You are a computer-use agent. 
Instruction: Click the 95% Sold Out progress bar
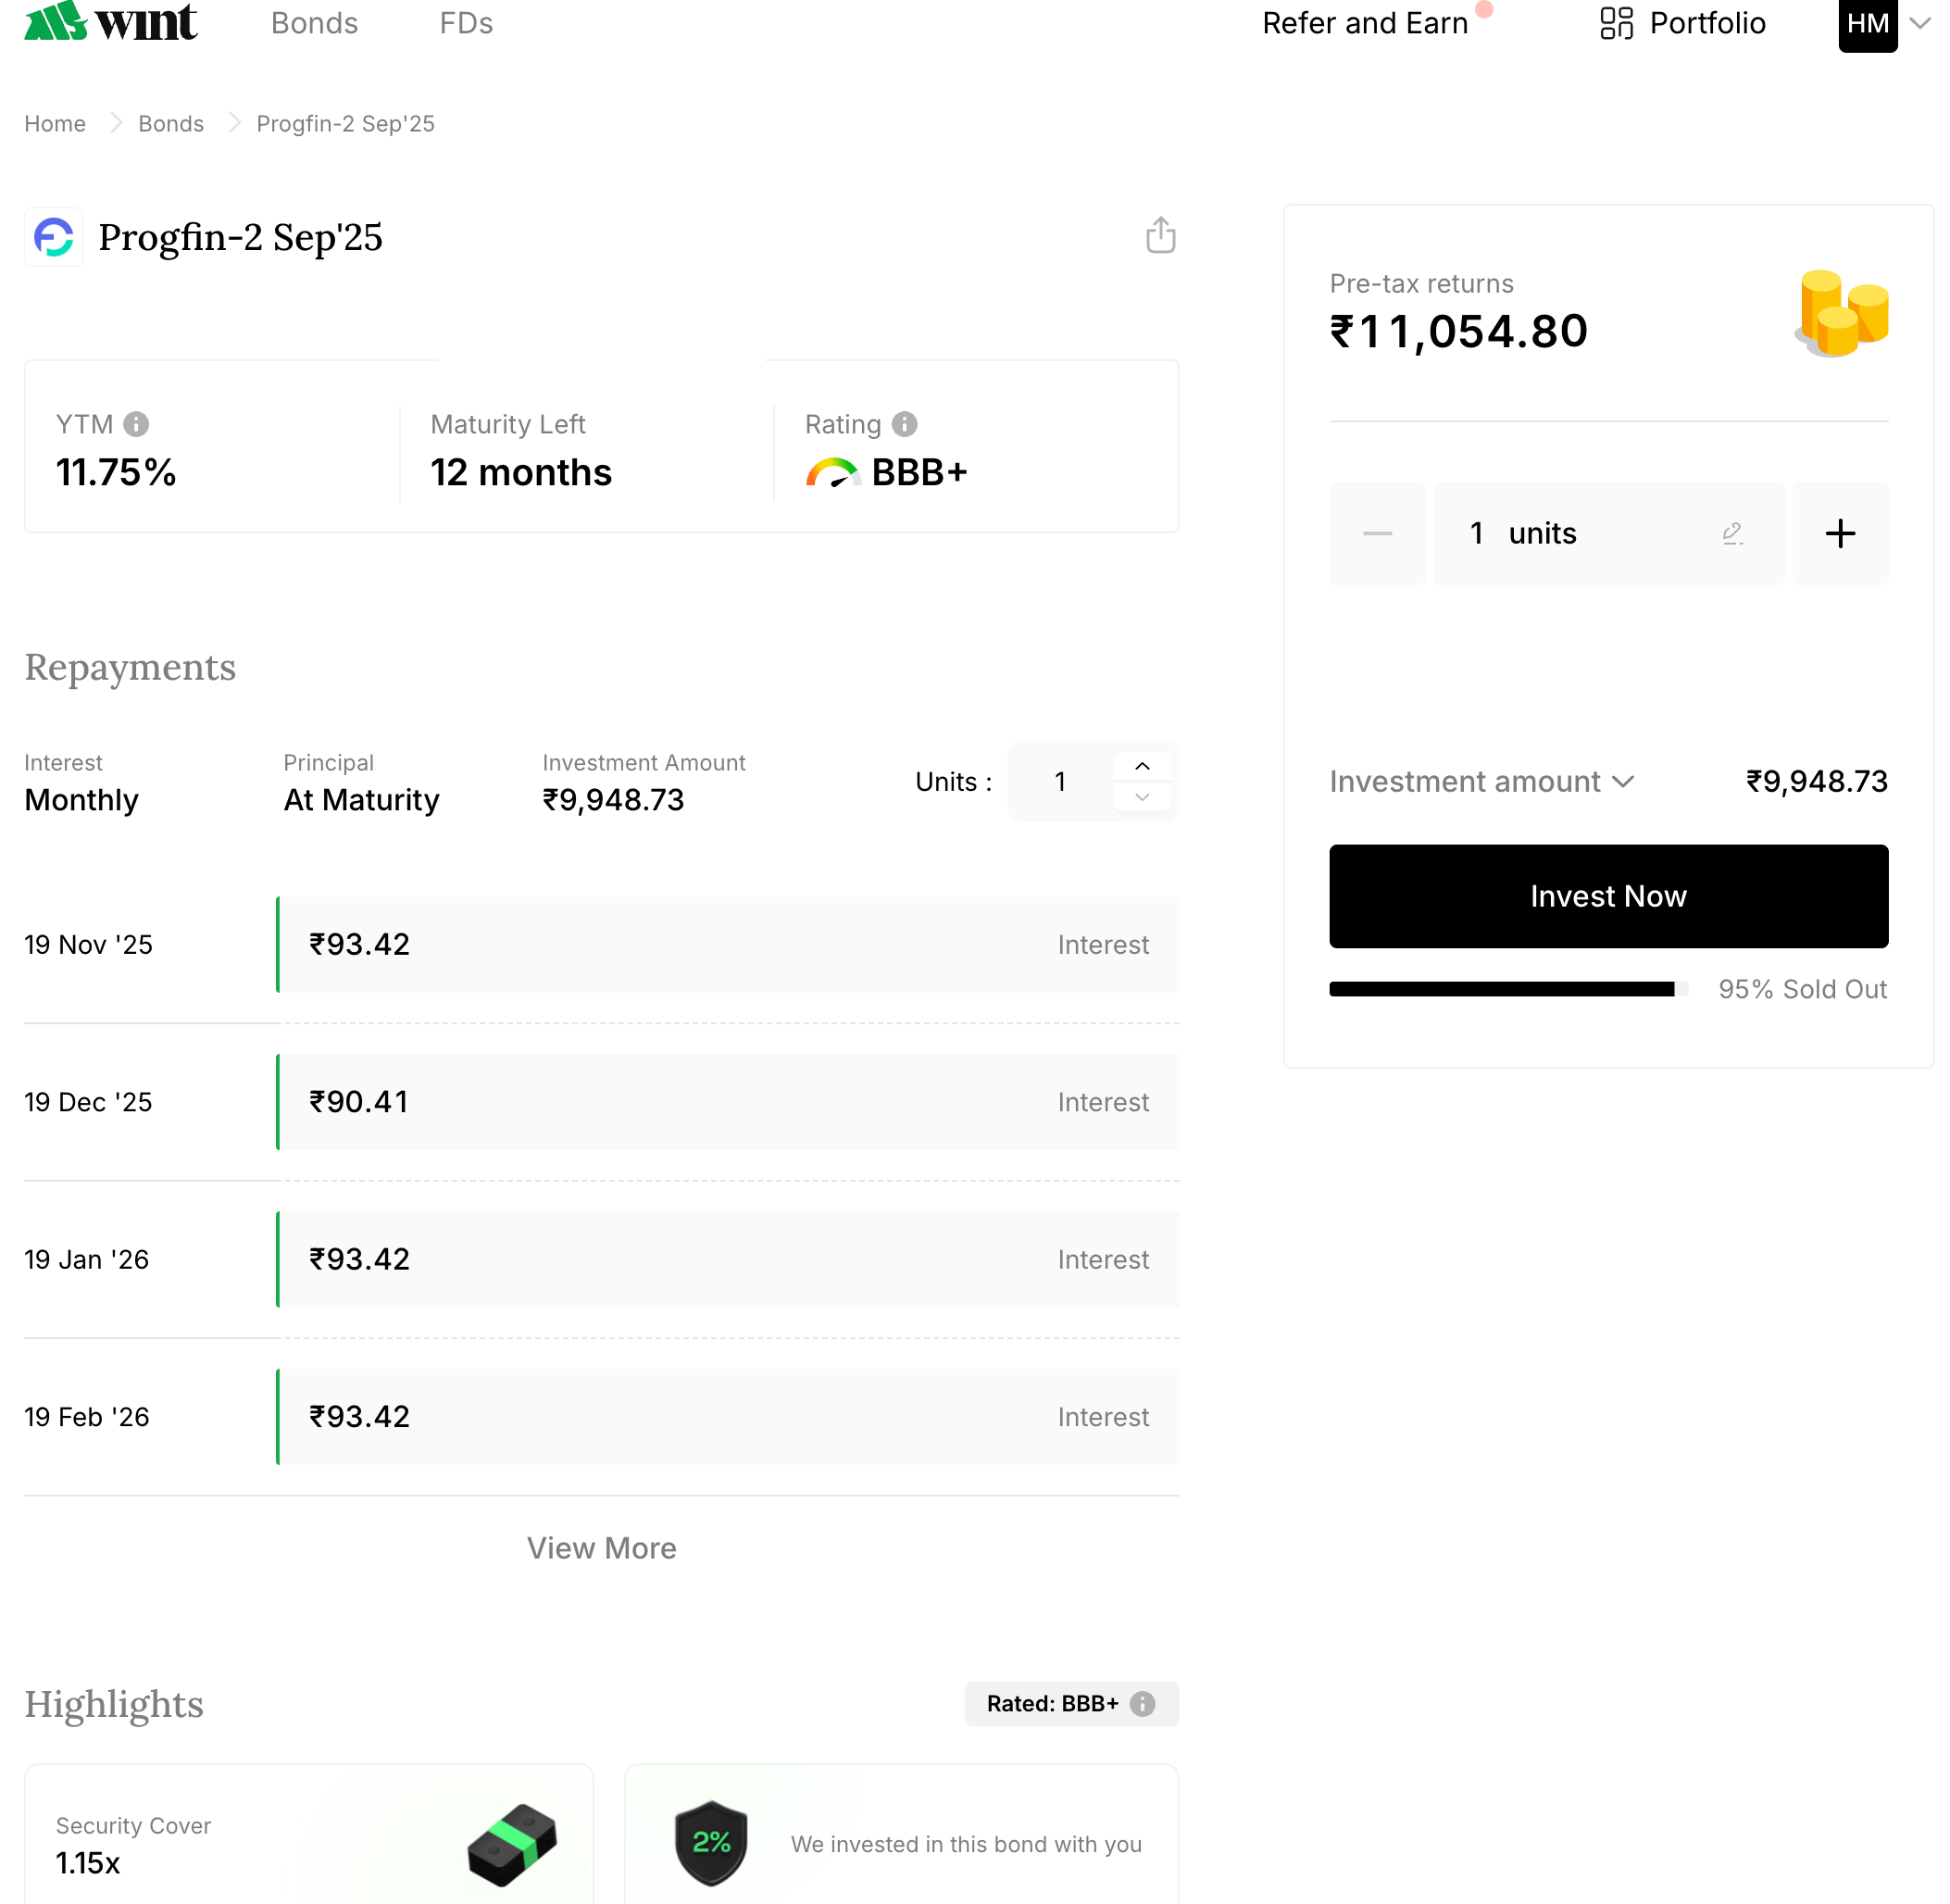coord(1507,989)
